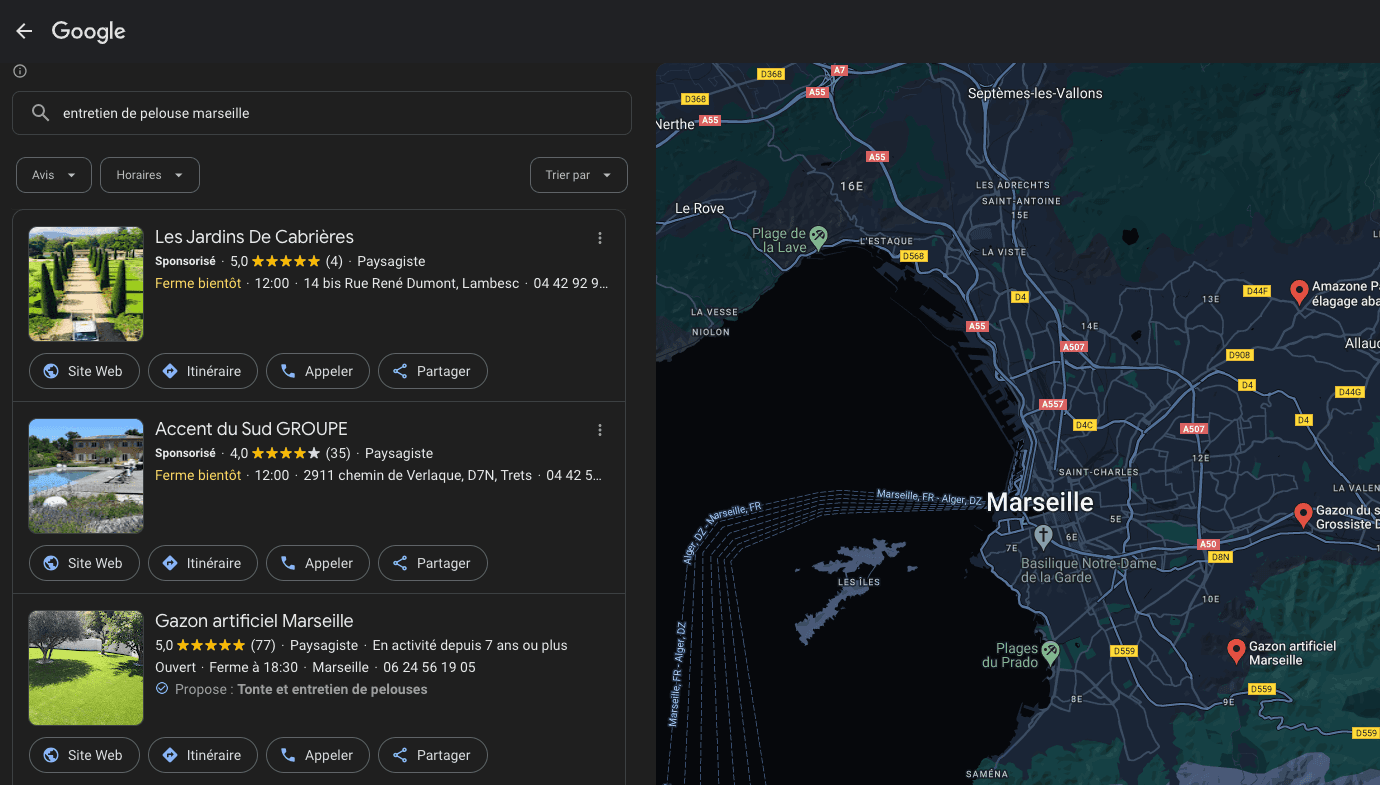Click the 'NIOLON' map label
This screenshot has height=785, width=1380.
[x=711, y=332]
